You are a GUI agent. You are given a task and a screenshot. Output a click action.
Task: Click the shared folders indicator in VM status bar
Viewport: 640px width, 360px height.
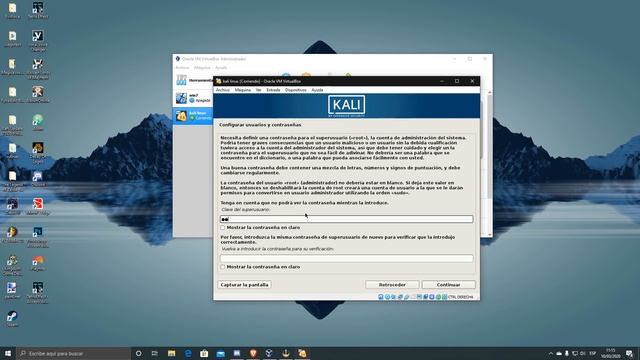point(413,297)
